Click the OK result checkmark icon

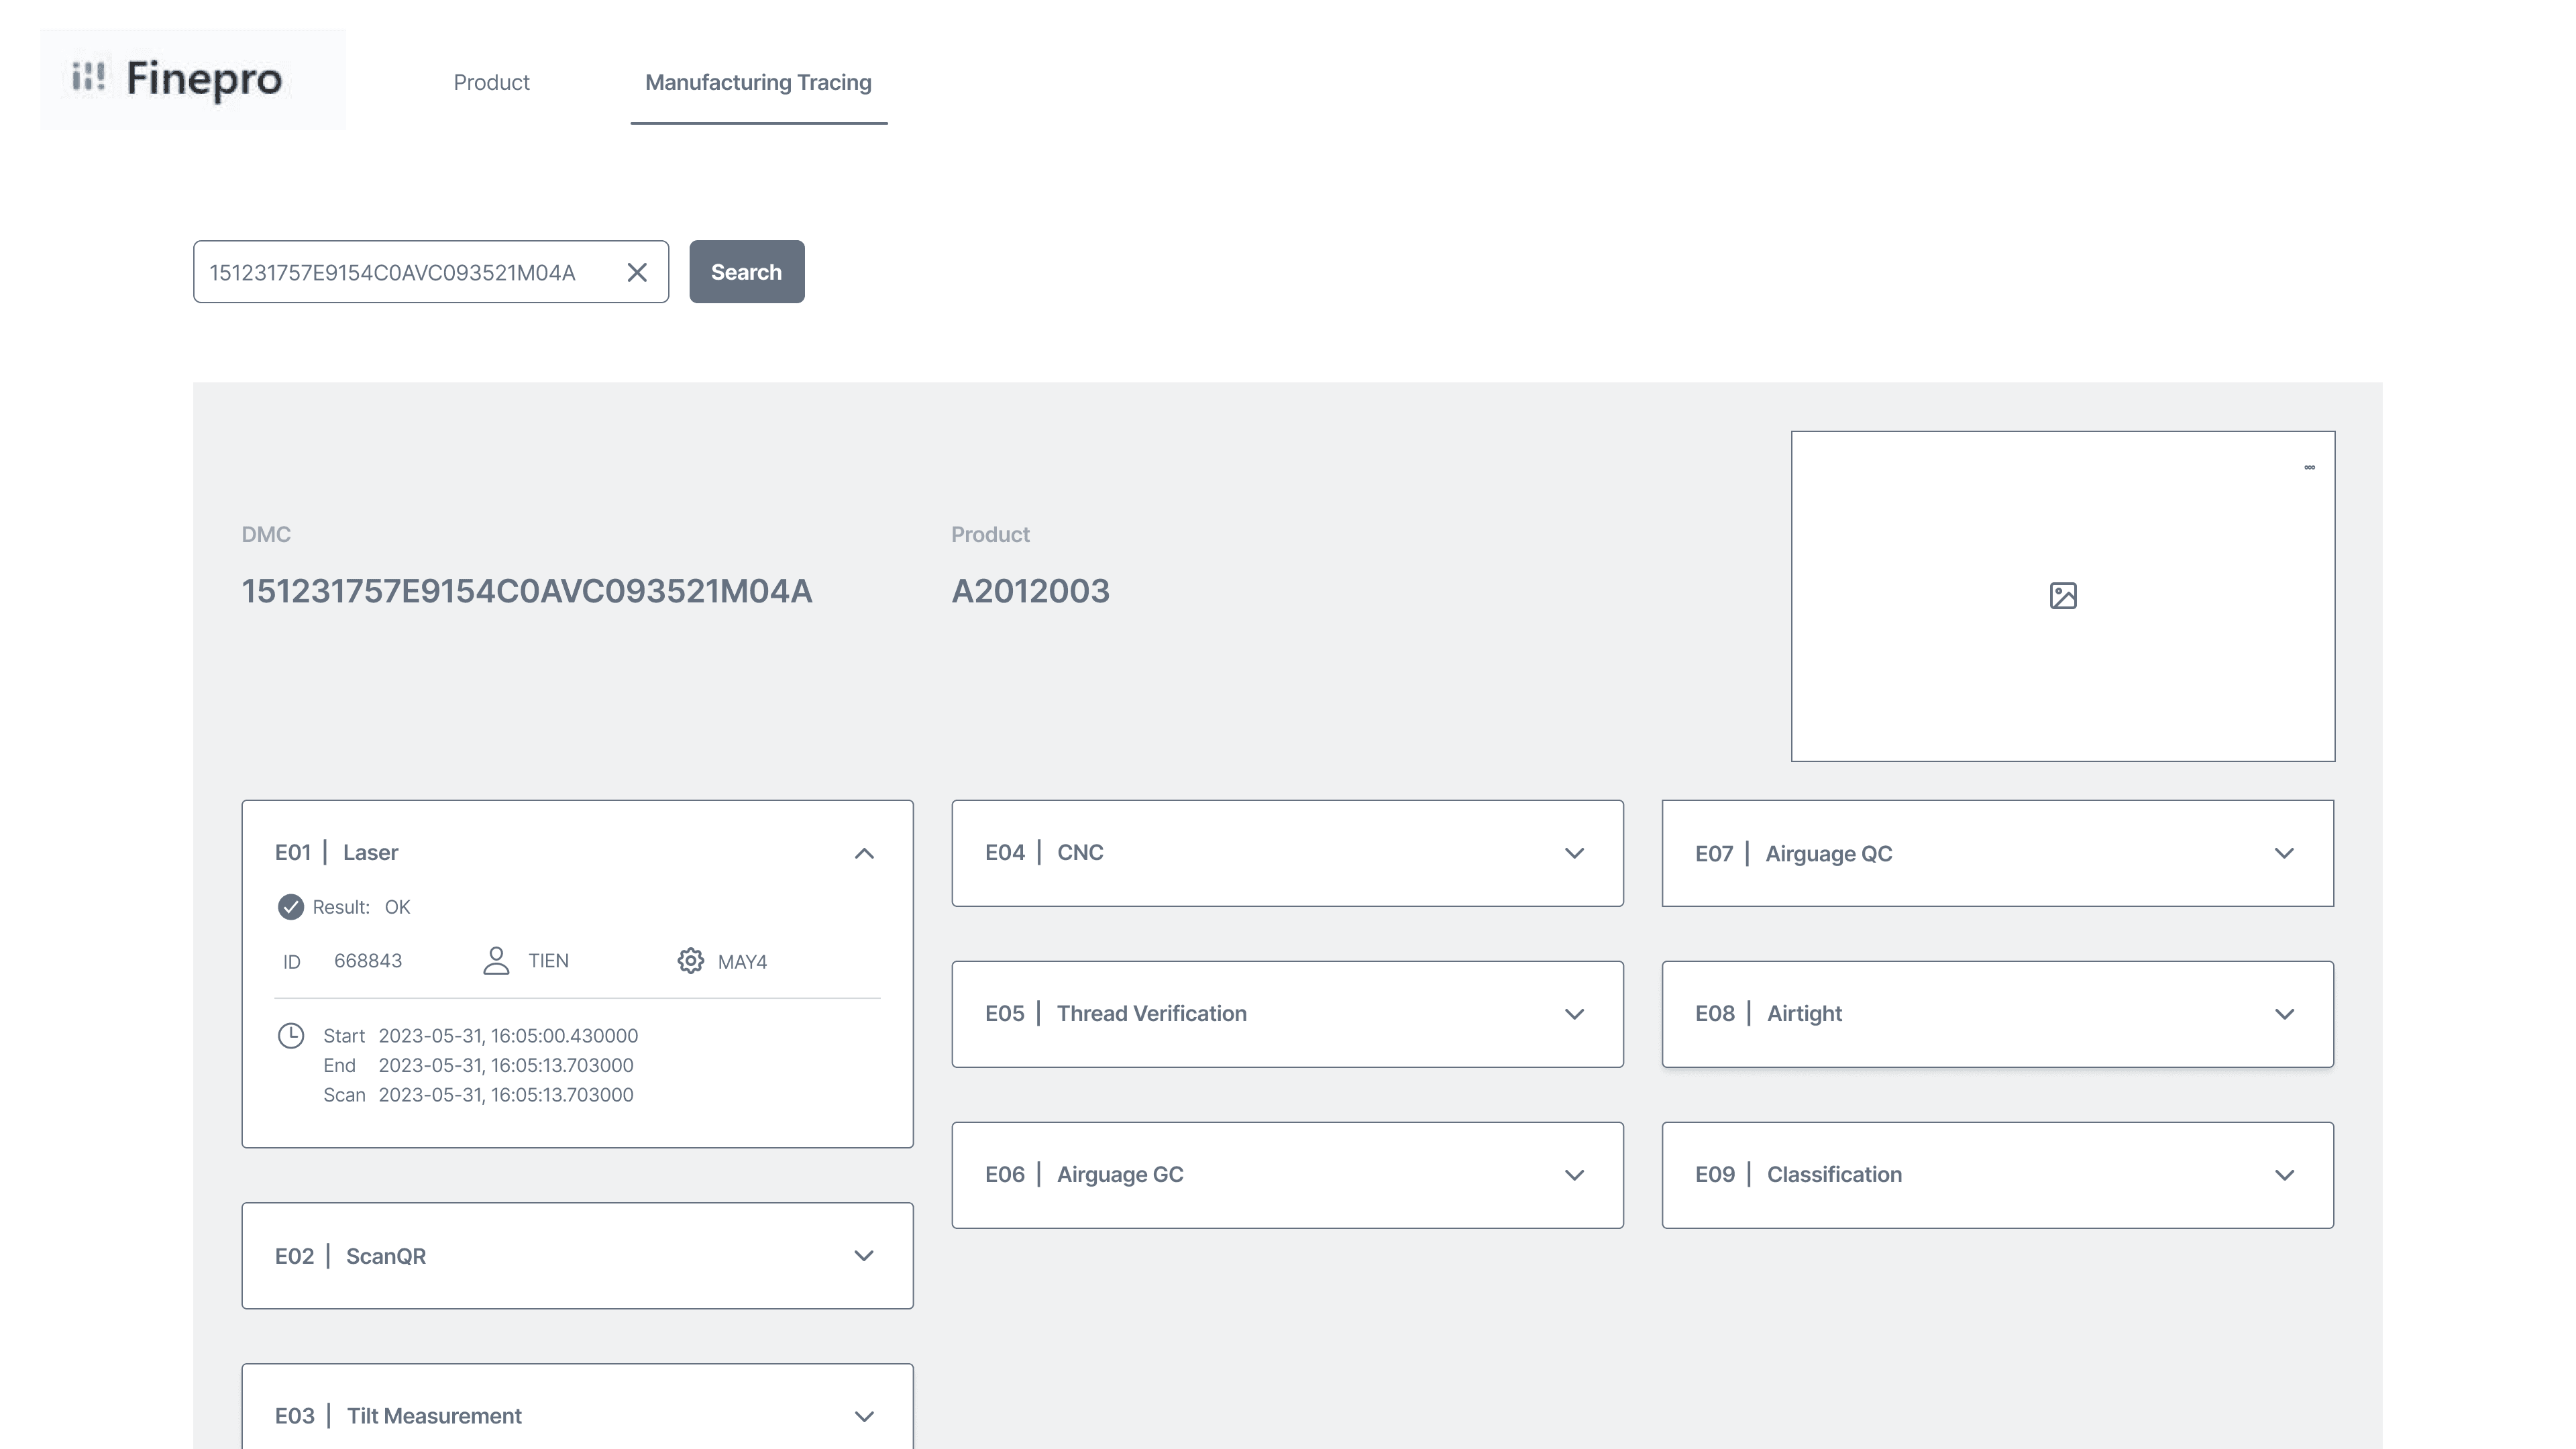point(290,907)
